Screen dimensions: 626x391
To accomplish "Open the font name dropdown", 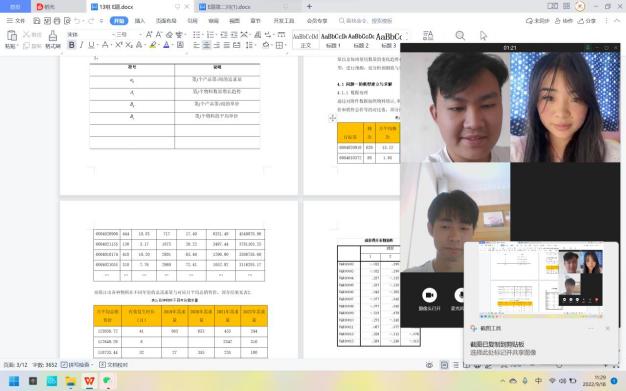I will (89, 35).
